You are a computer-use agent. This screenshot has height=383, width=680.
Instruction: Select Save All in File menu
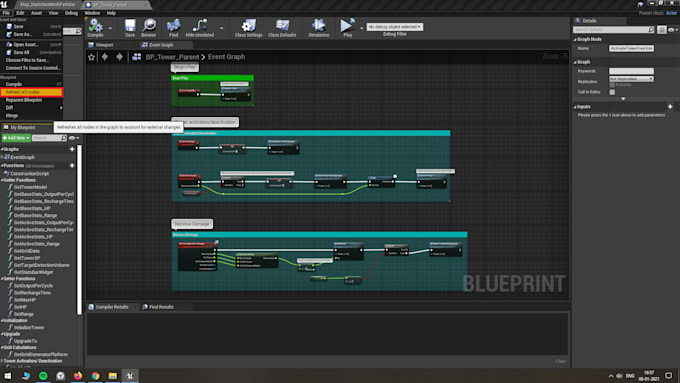32,52
